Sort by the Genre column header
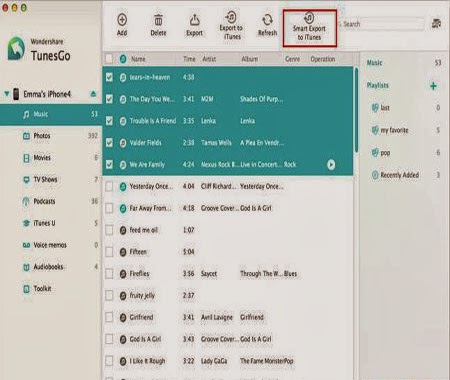 tap(292, 59)
